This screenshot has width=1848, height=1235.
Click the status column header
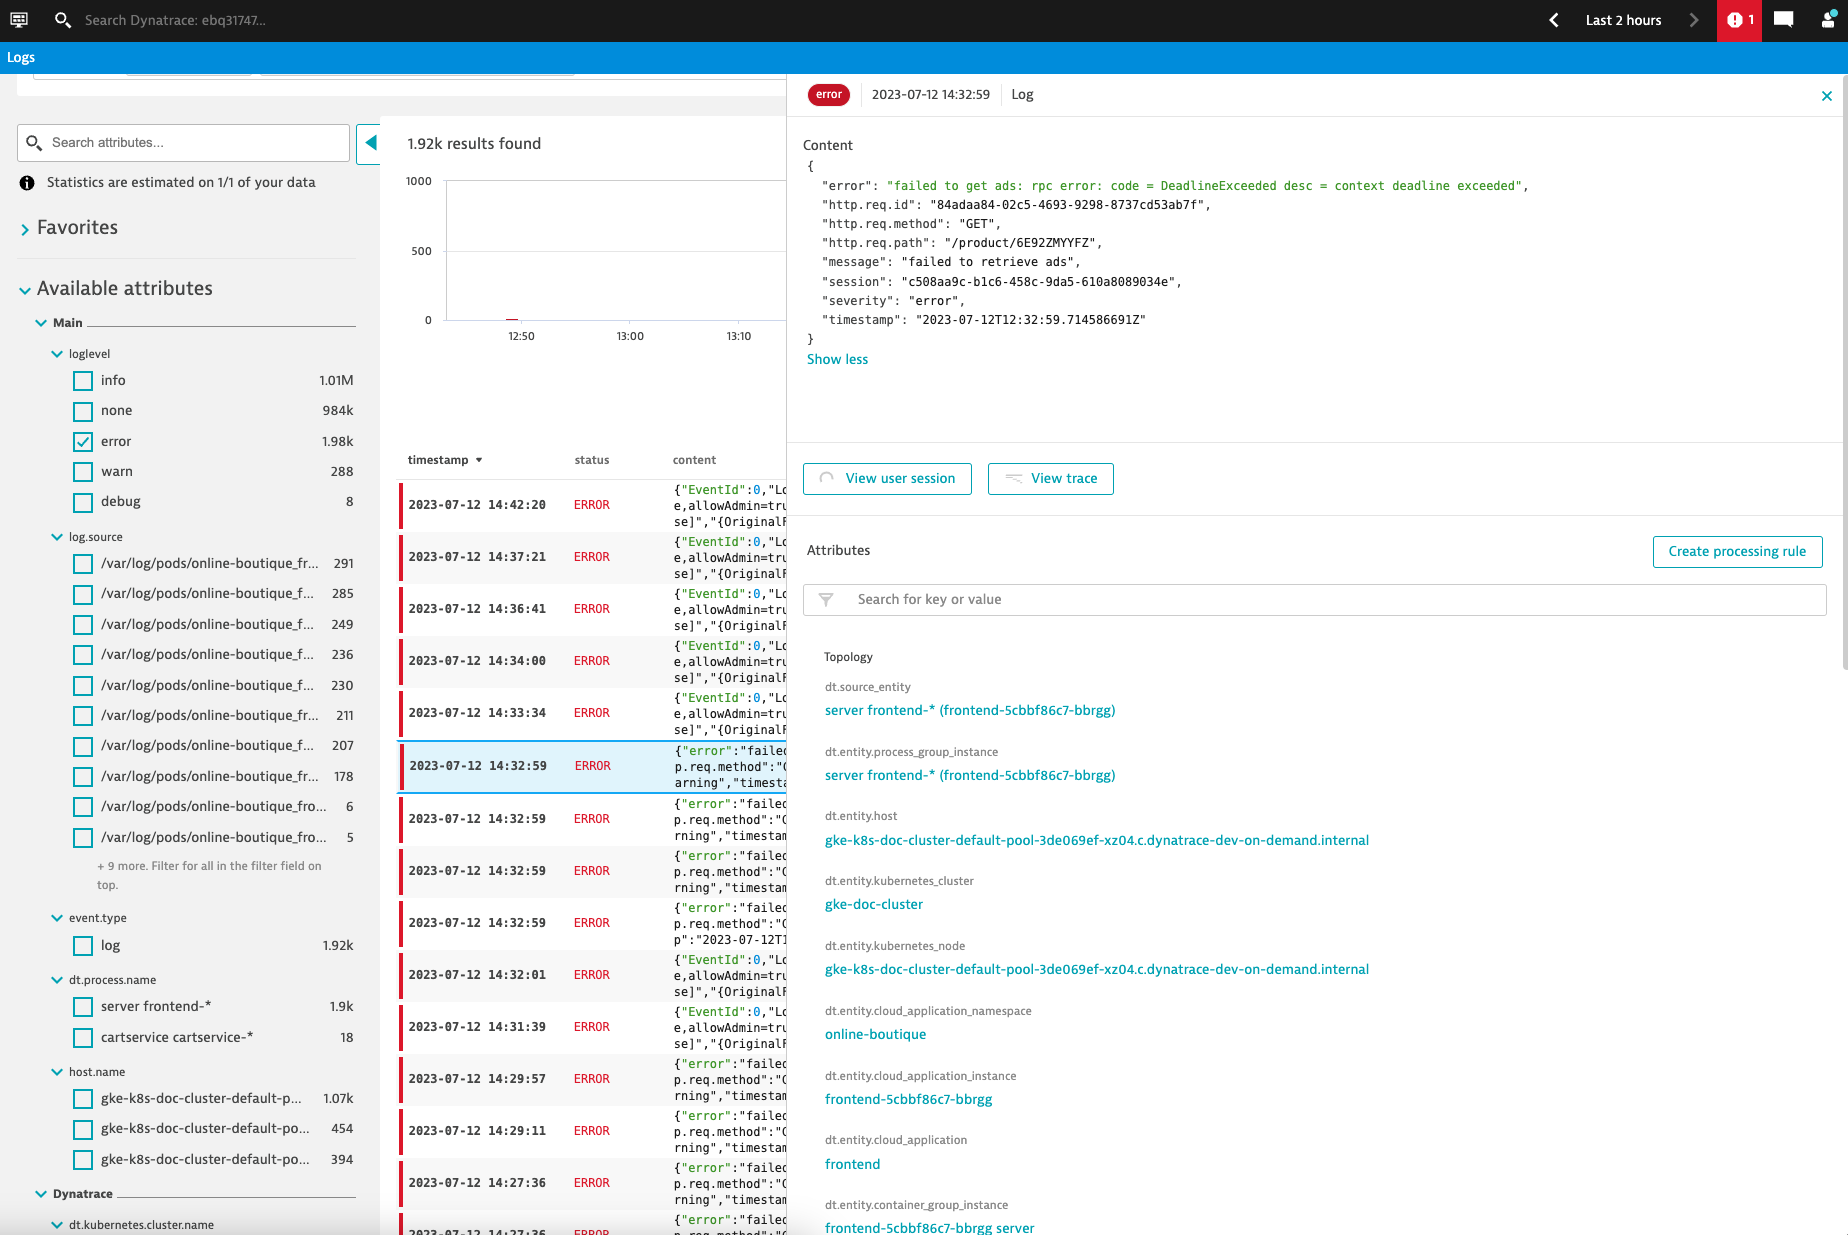pyautogui.click(x=592, y=460)
